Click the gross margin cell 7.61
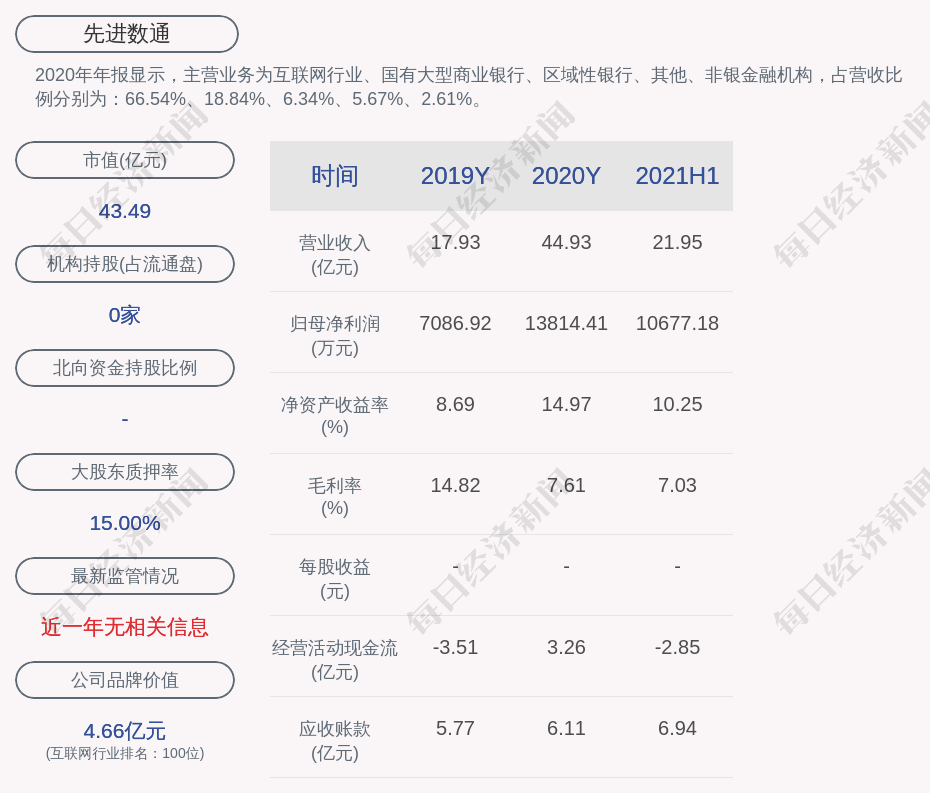Viewport: 930px width, 793px height. click(566, 485)
